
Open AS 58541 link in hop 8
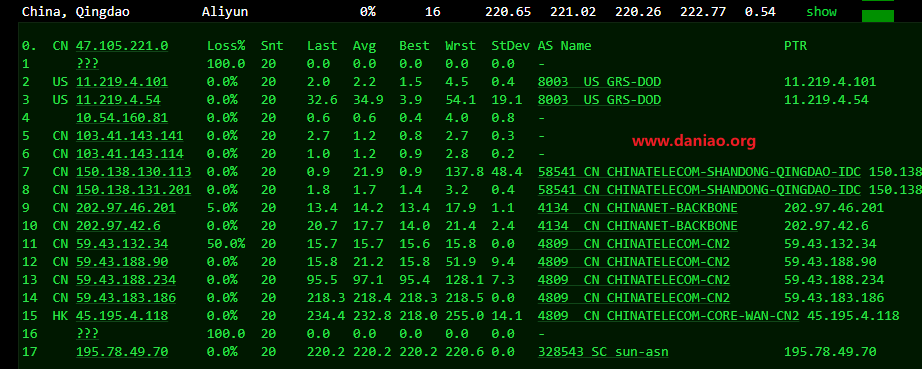[699, 190]
